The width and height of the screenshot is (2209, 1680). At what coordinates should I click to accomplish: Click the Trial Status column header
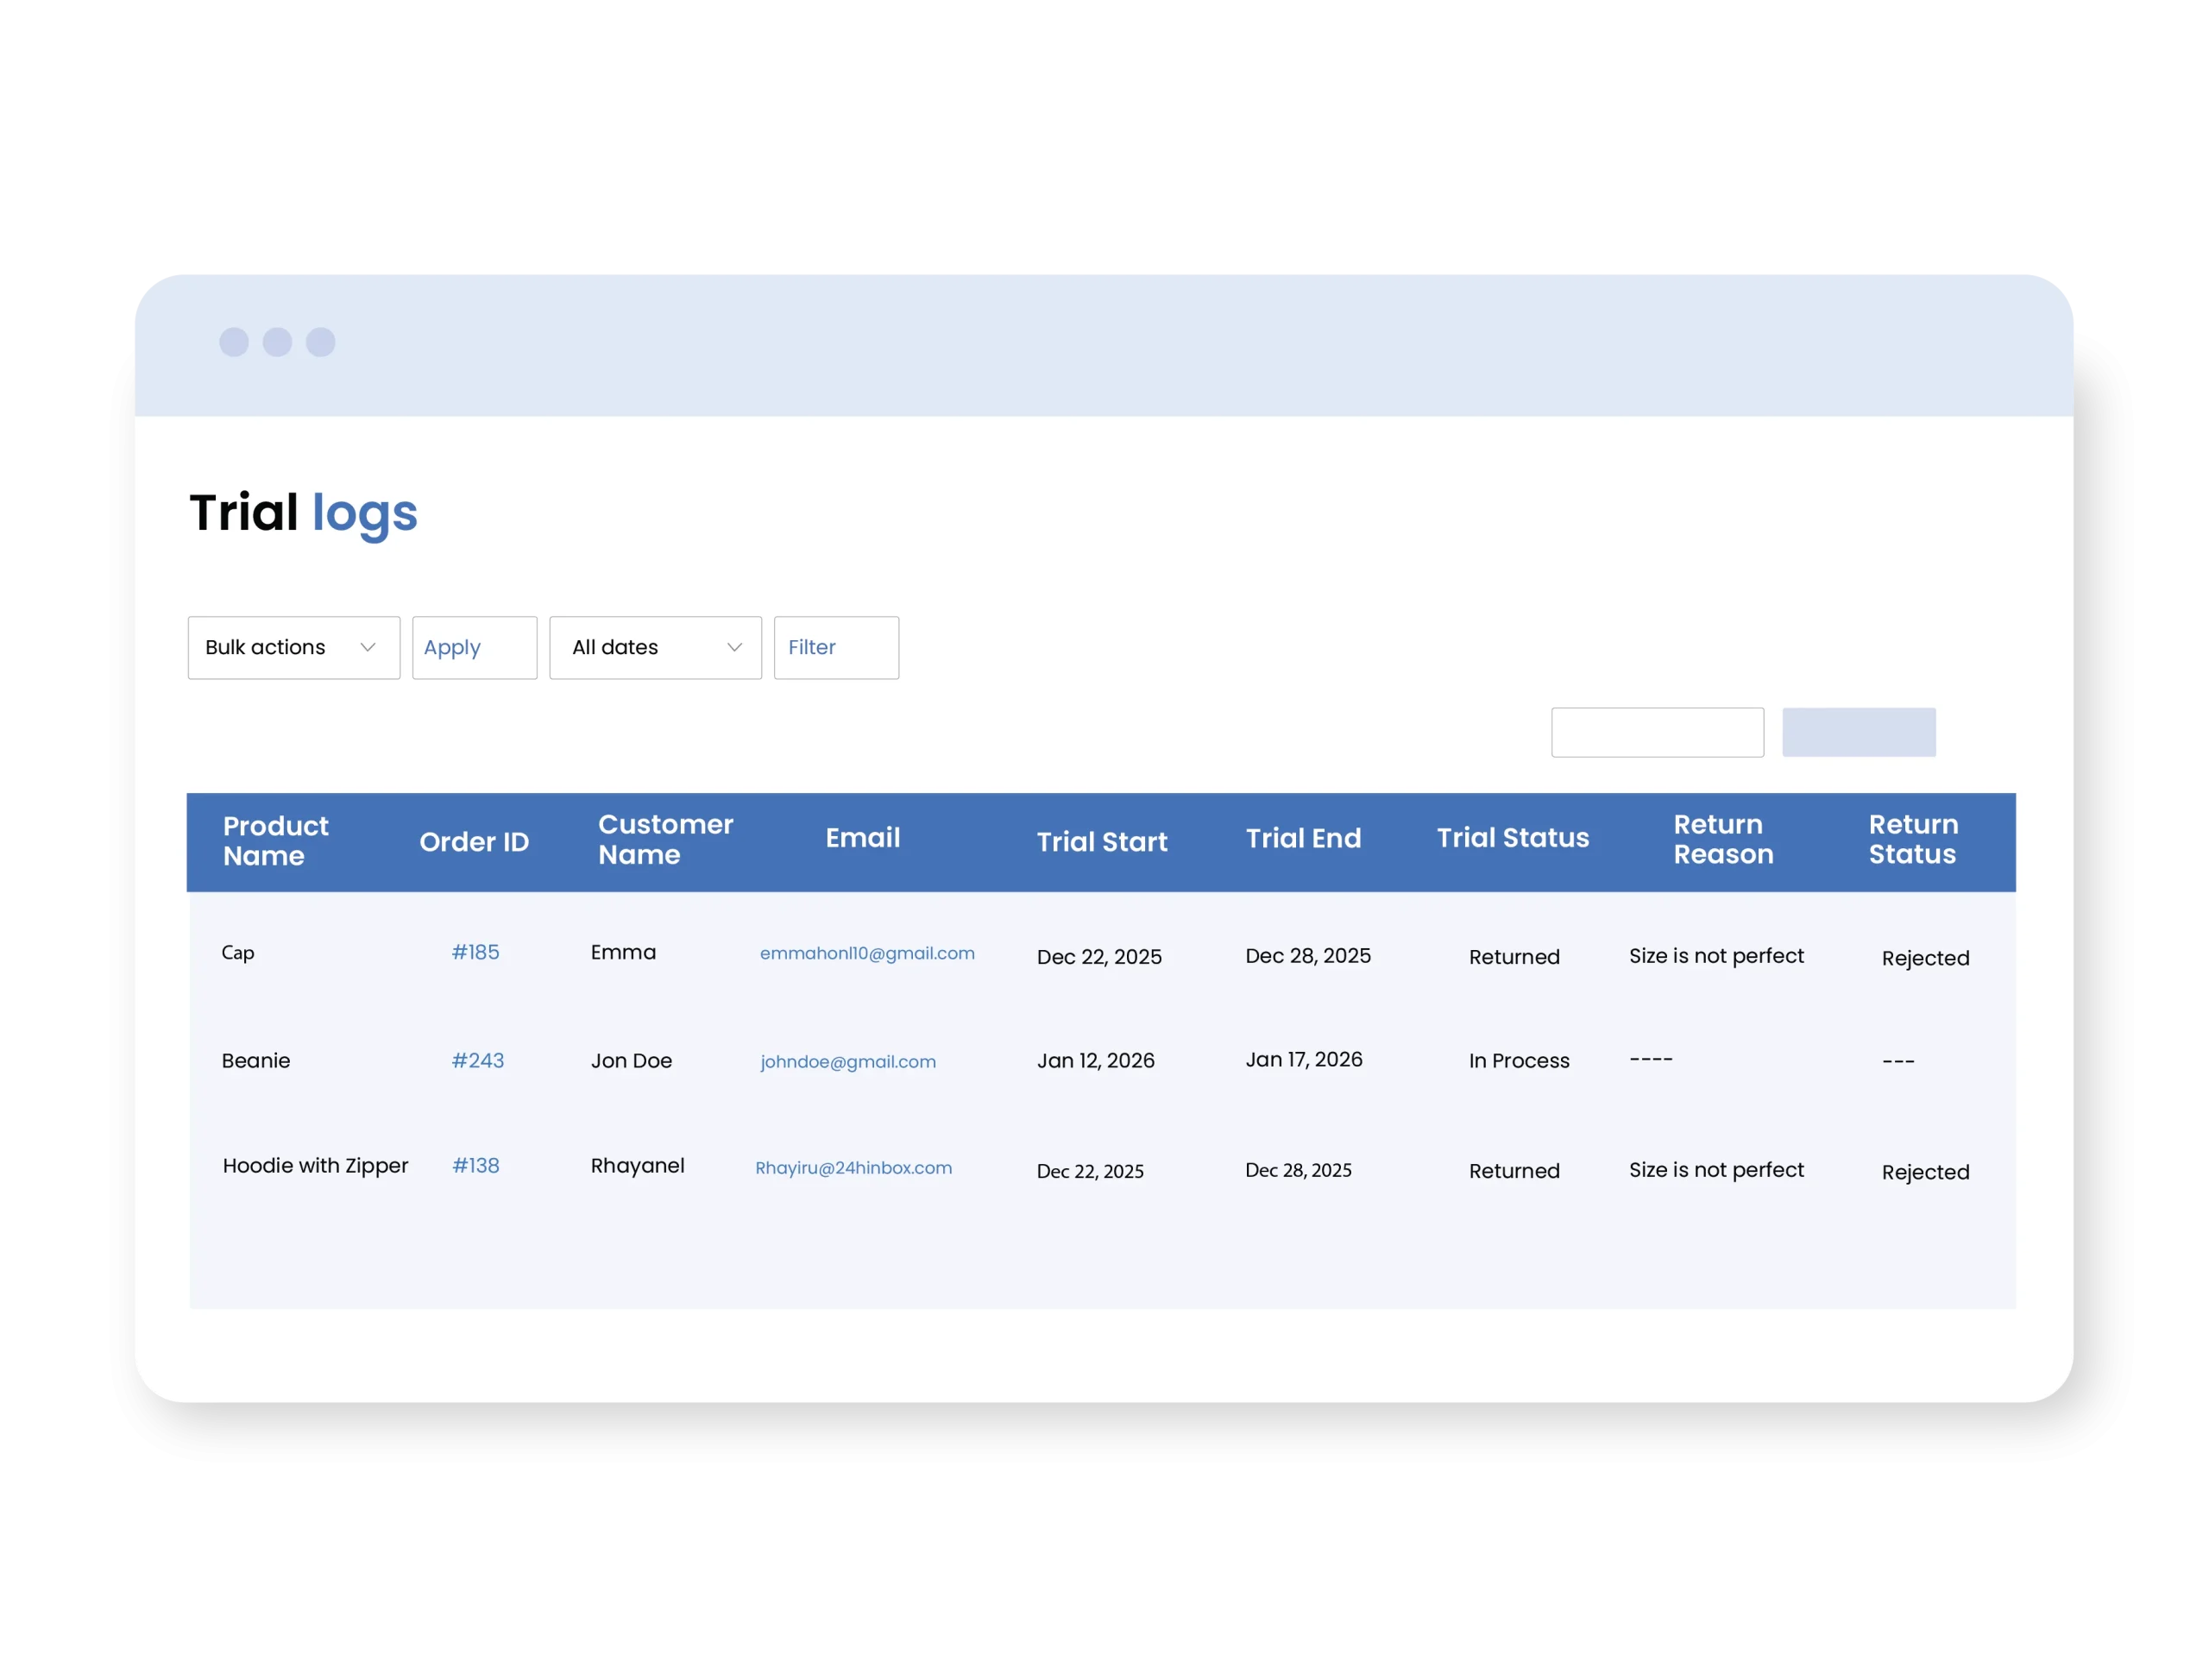click(1512, 838)
